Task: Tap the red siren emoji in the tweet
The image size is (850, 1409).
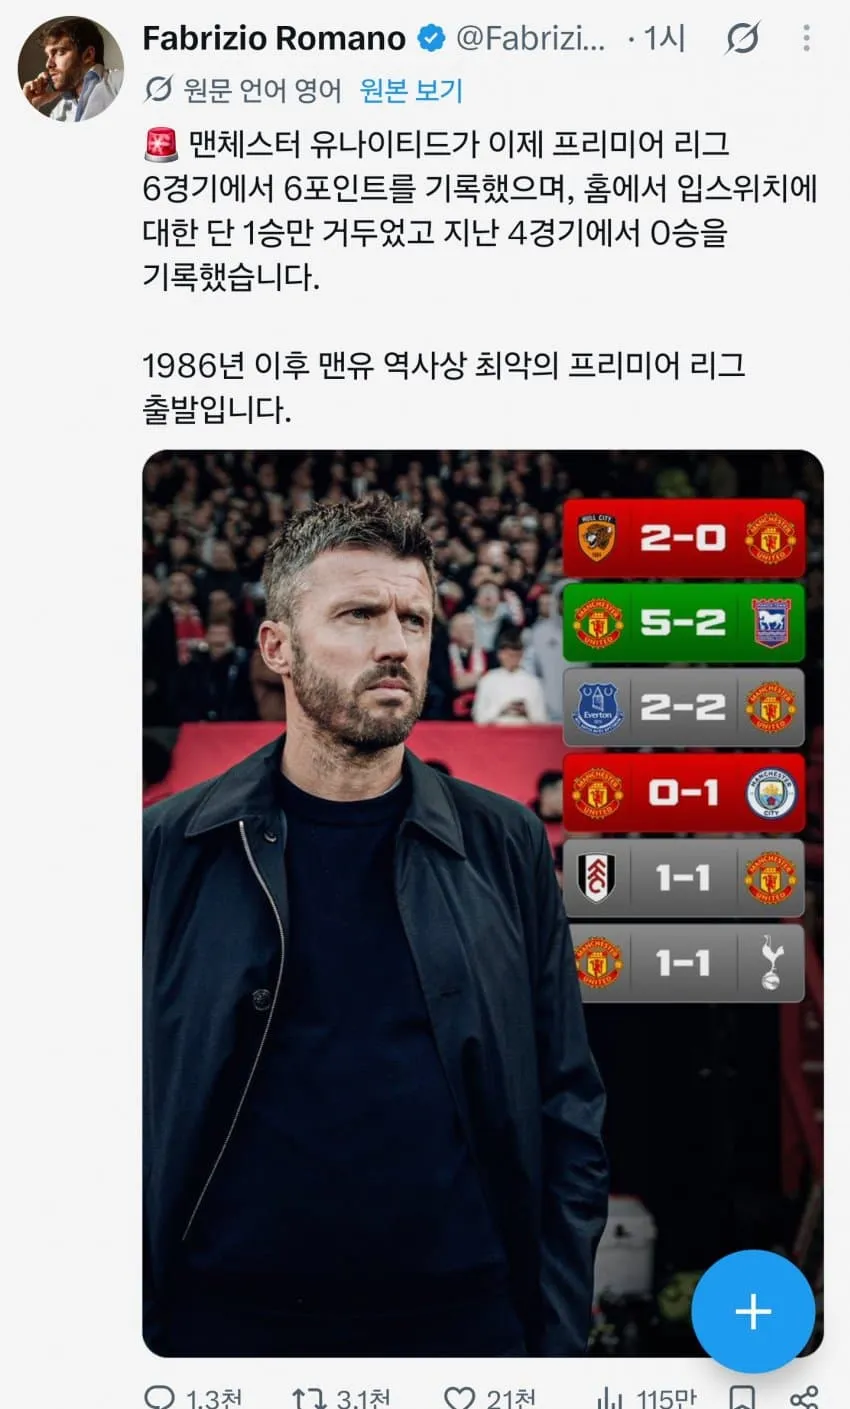Action: point(160,144)
